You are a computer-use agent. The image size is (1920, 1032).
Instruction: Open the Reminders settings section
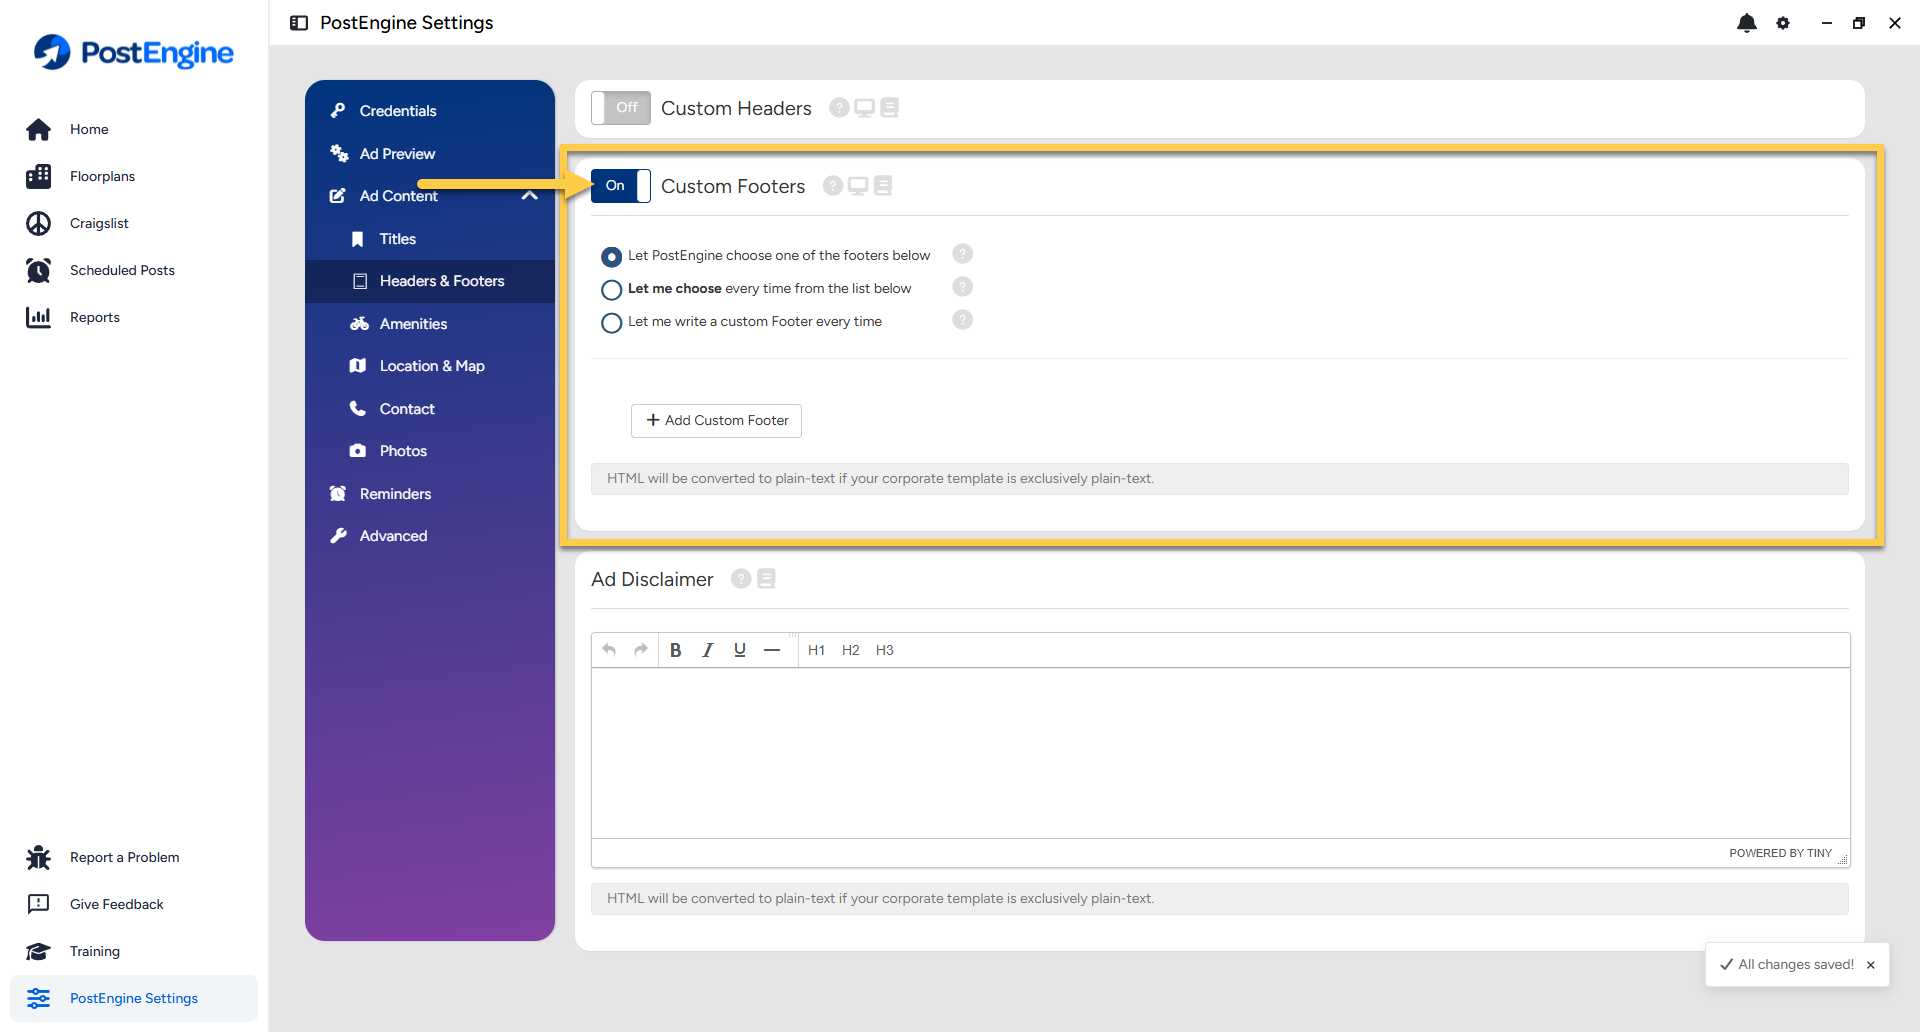(x=430, y=494)
